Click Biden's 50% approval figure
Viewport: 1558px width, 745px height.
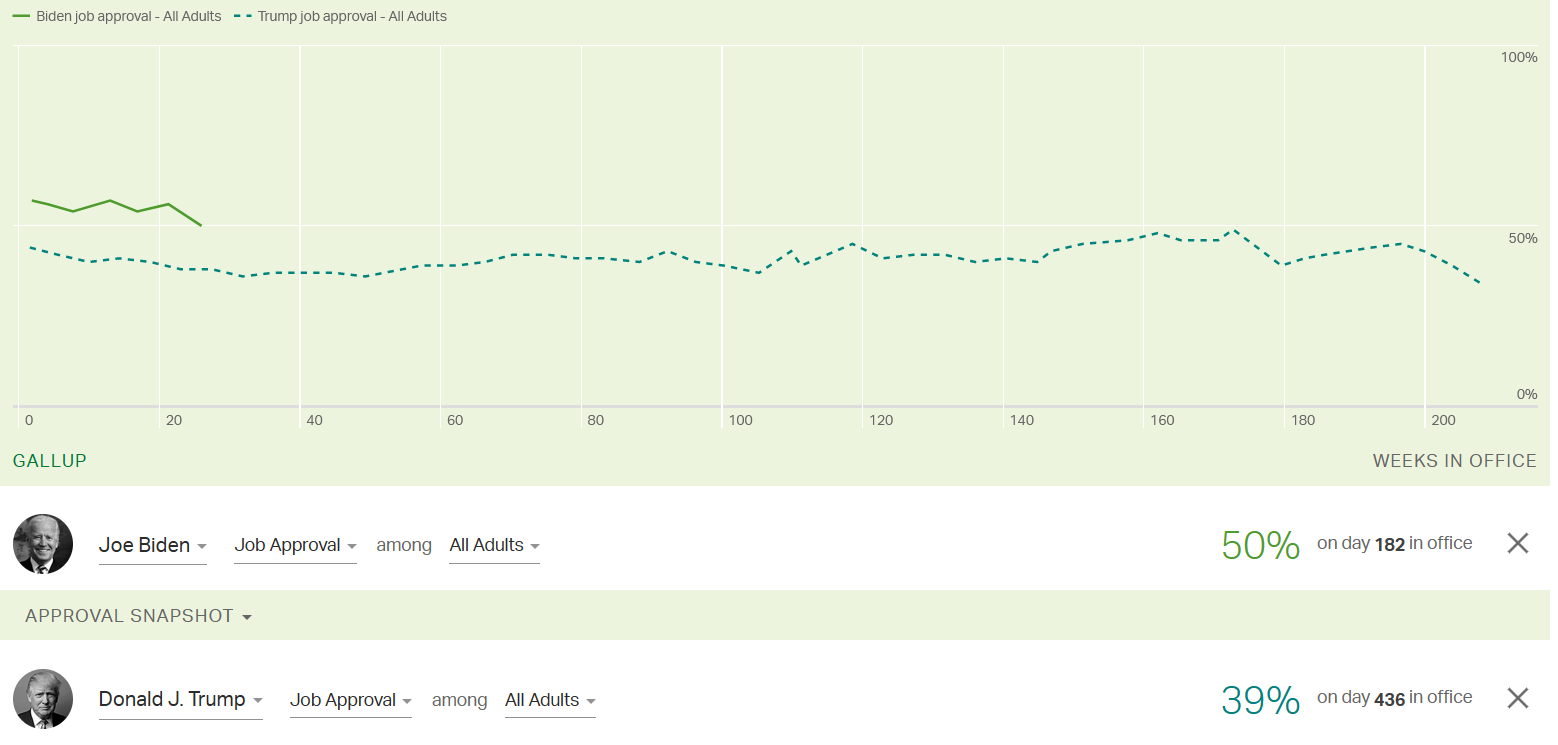1260,545
